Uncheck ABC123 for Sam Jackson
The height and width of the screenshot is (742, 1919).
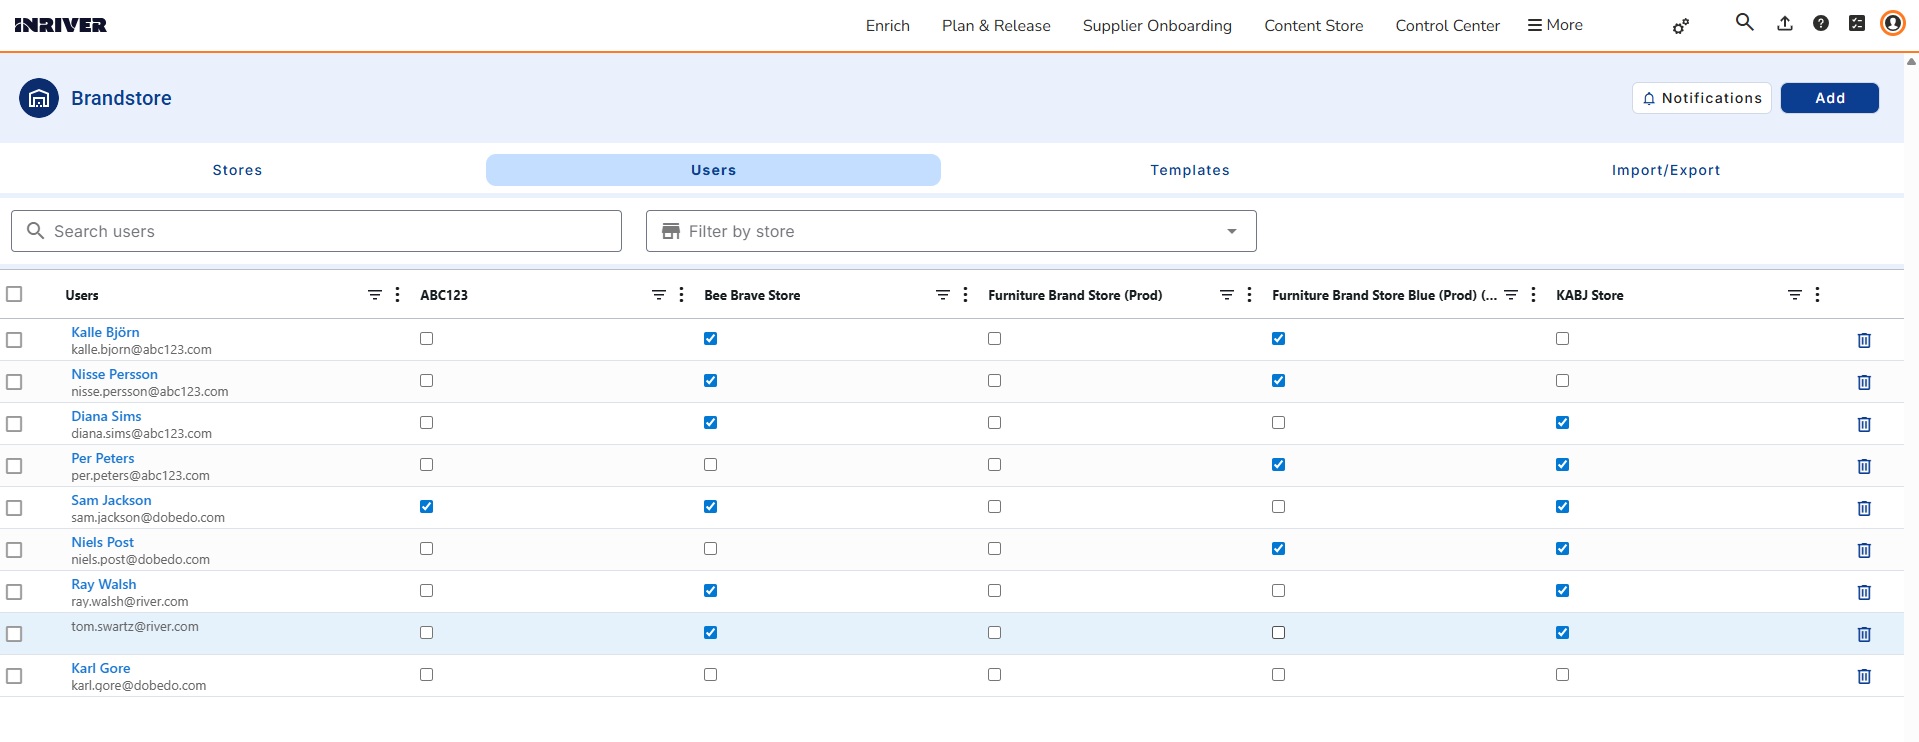(x=426, y=507)
